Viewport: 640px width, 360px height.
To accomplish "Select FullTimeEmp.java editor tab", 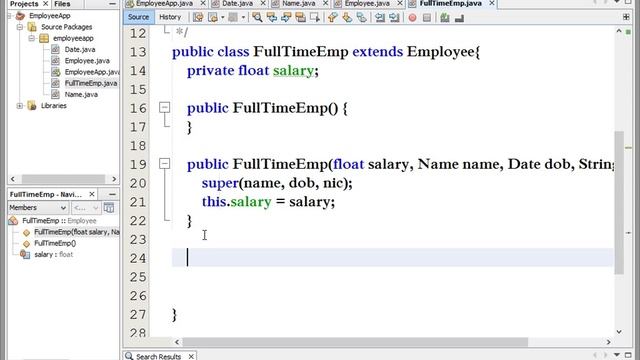I will click(x=450, y=3).
